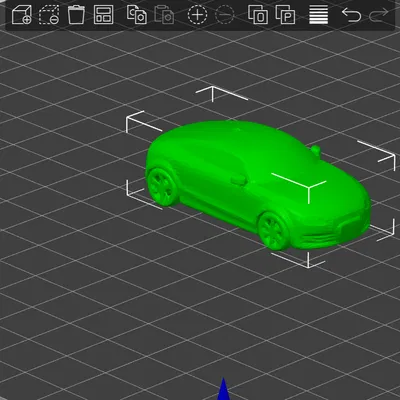Click the Delete all trash bin icon
Image resolution: width=400 pixels, height=400 pixels.
(x=76, y=15)
